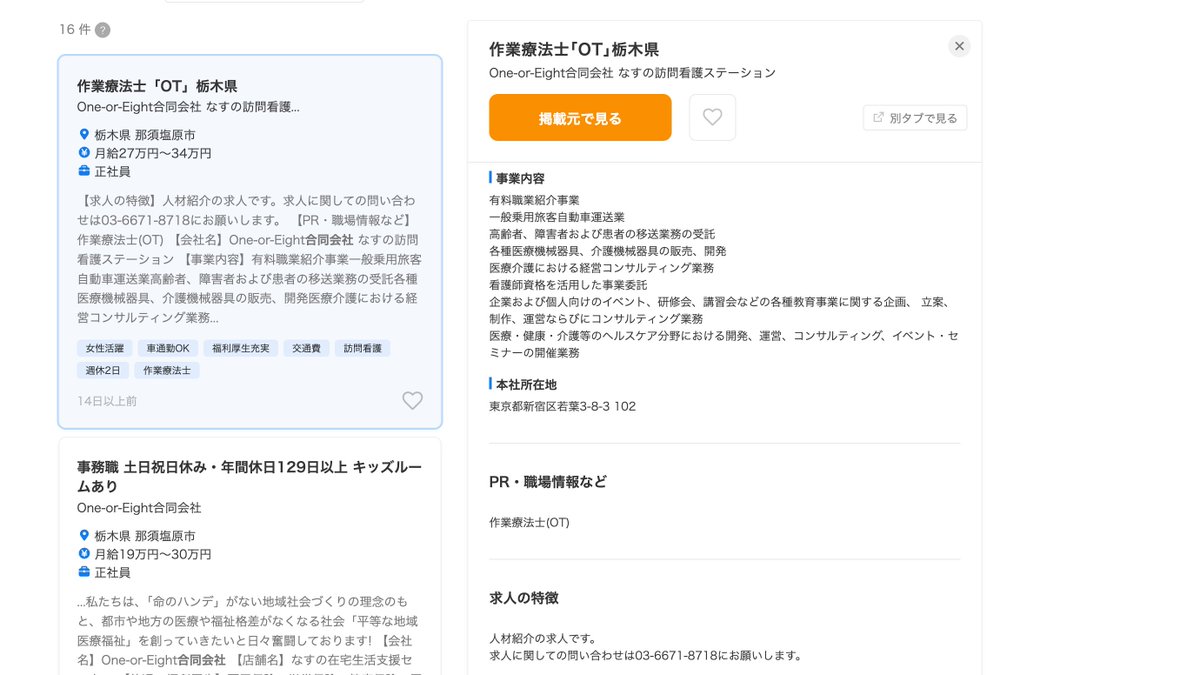Select the 福利厚生充実 tag
The width and height of the screenshot is (1200, 675).
point(240,348)
